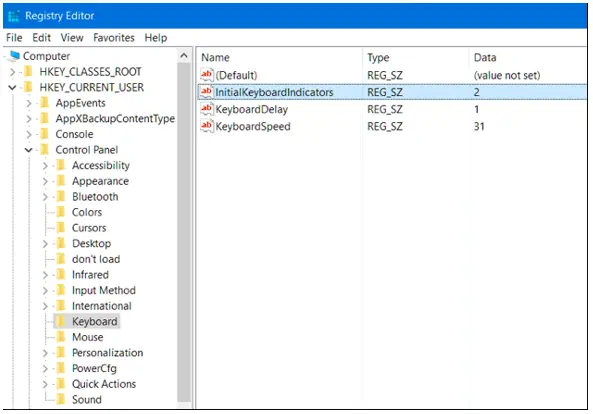The height and width of the screenshot is (414, 593).
Task: Expand the Personalization key
Action: pyautogui.click(x=45, y=353)
